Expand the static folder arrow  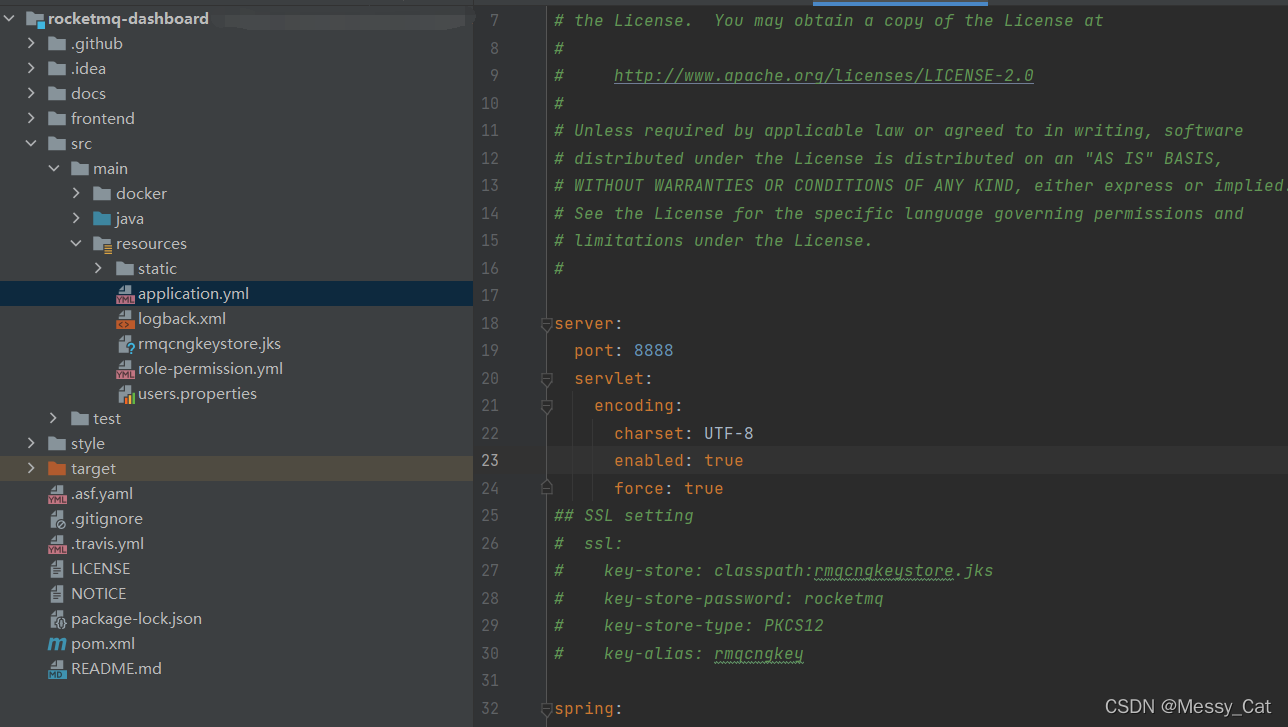[x=98, y=269]
